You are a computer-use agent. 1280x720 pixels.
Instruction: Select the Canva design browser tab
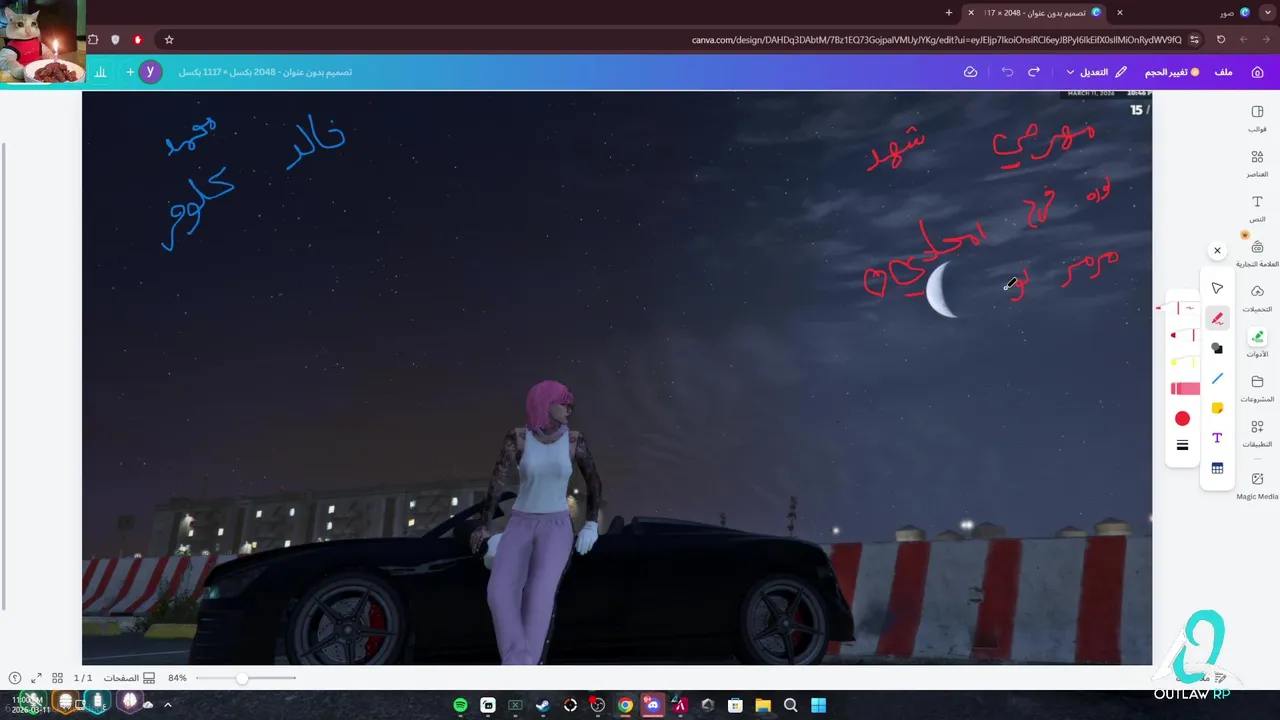pos(1041,12)
